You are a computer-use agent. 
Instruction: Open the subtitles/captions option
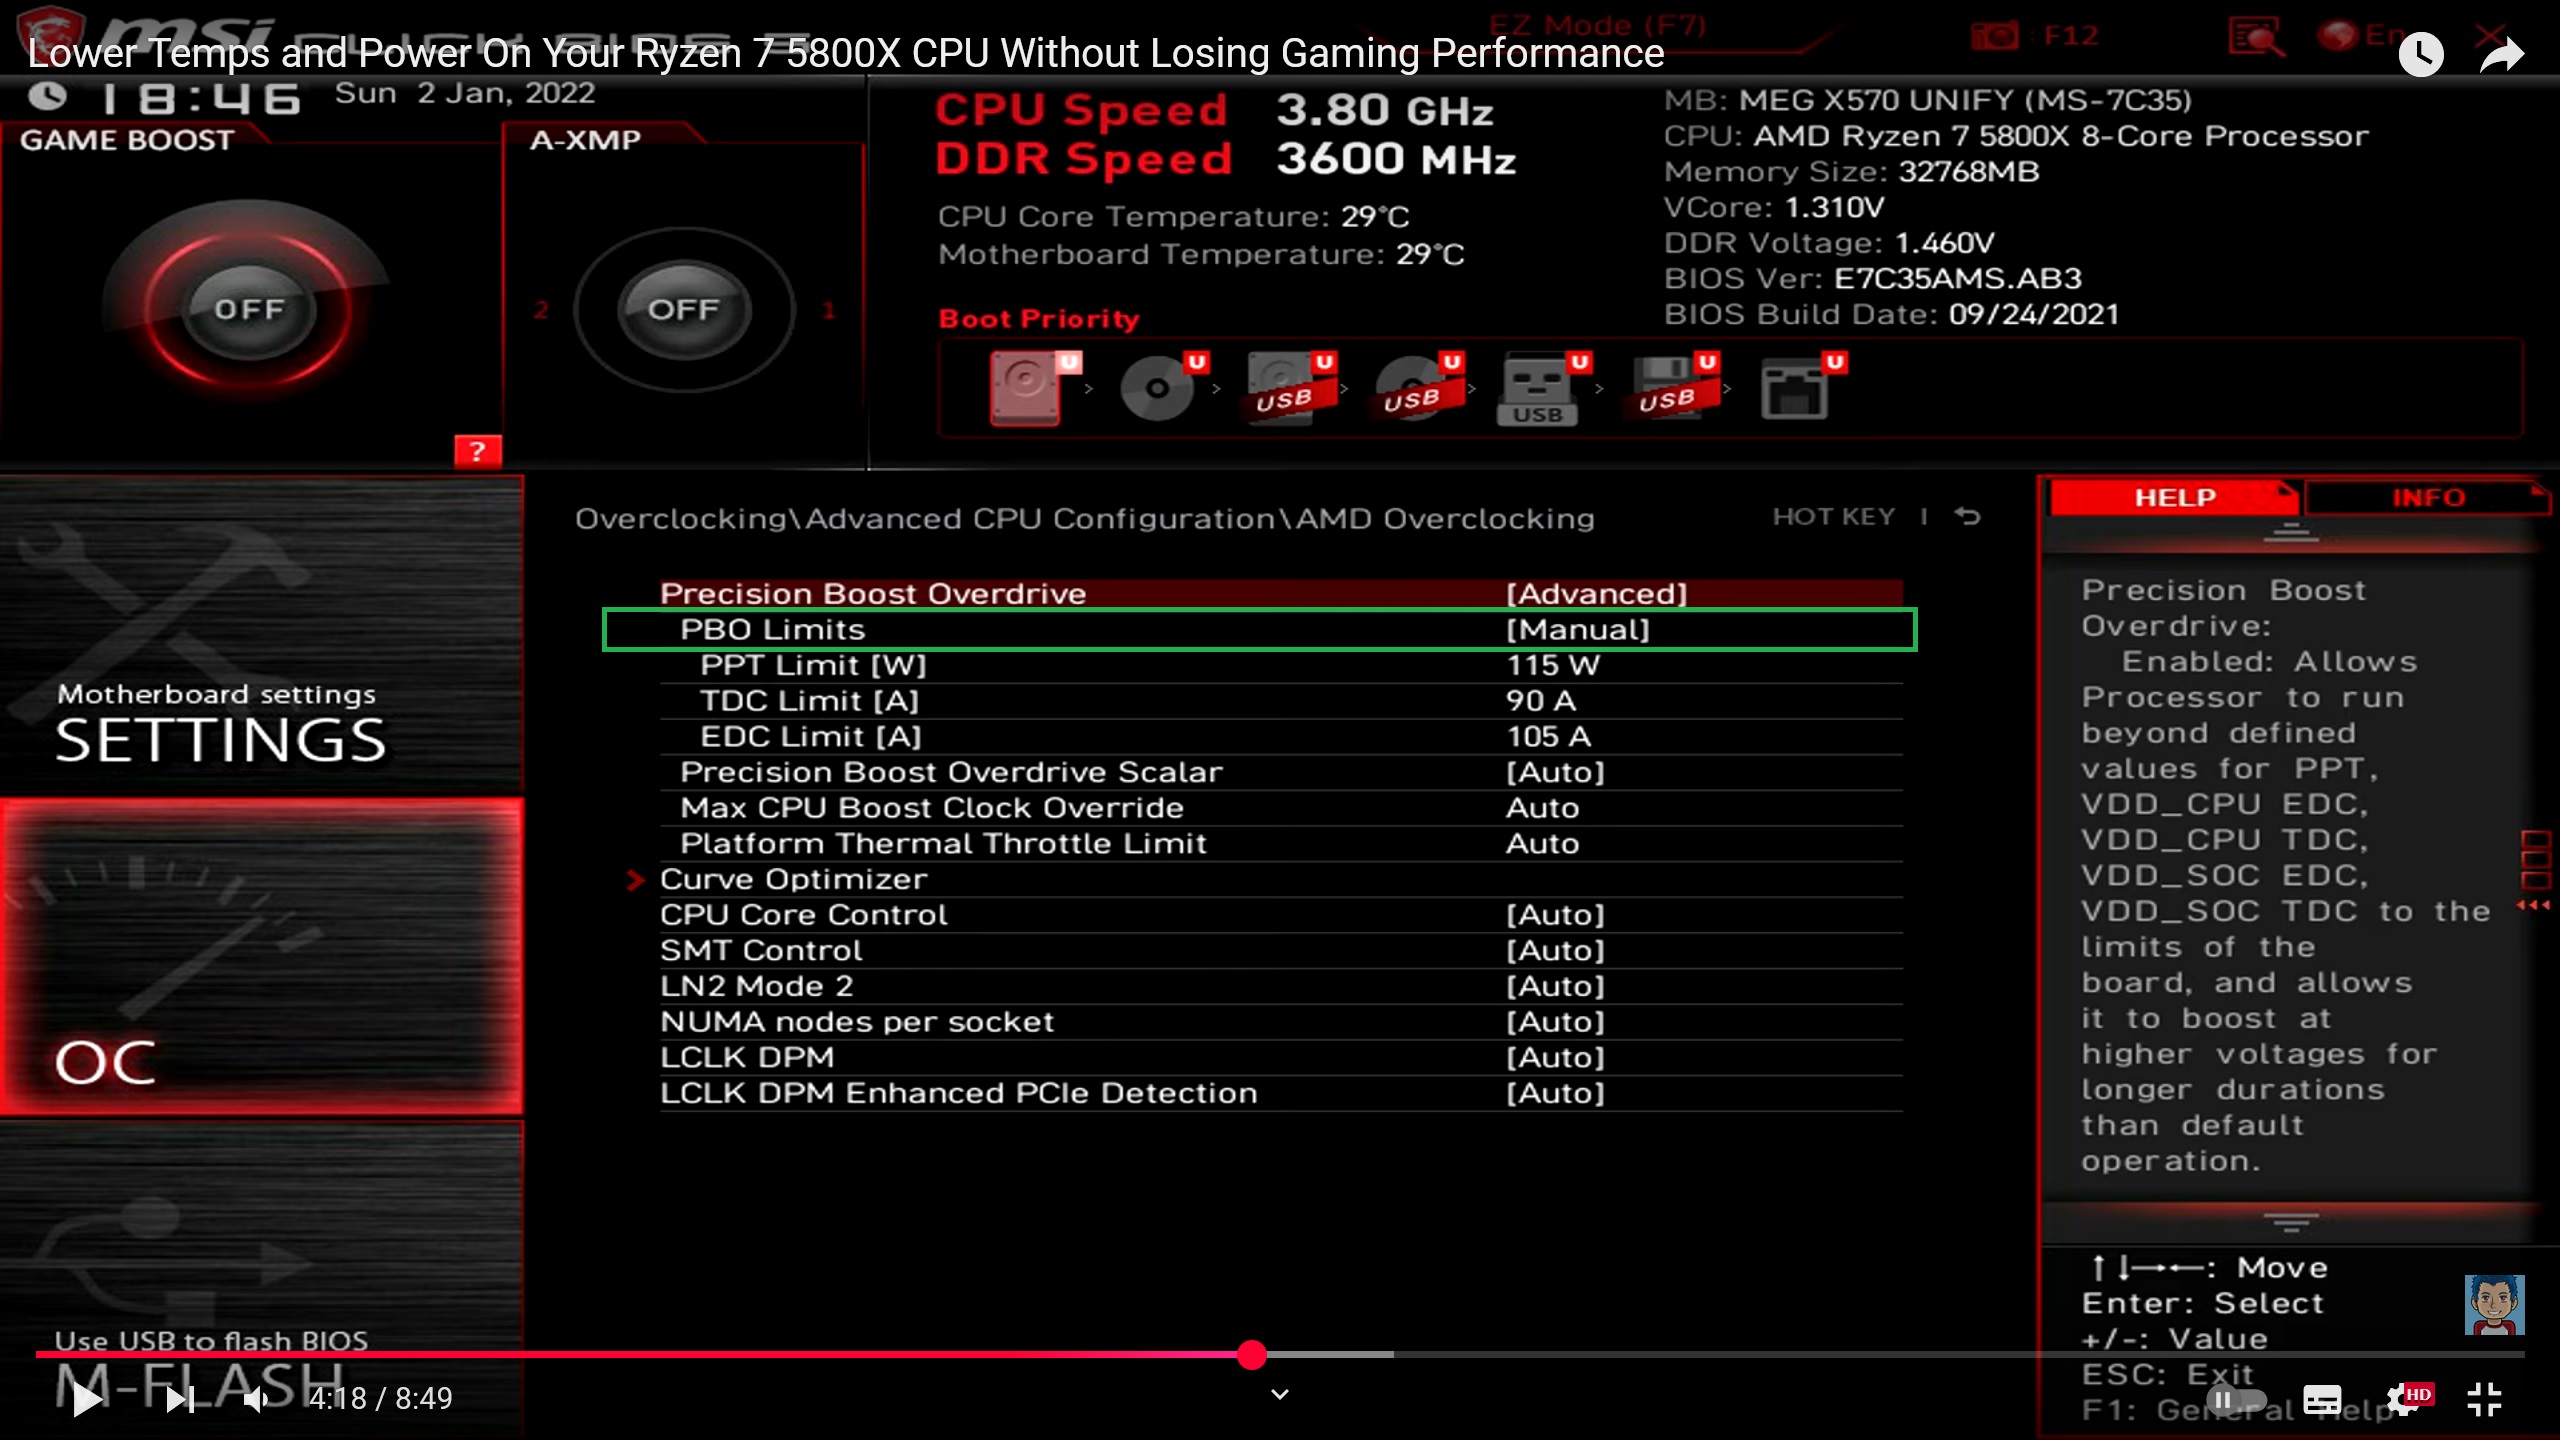(x=2322, y=1399)
